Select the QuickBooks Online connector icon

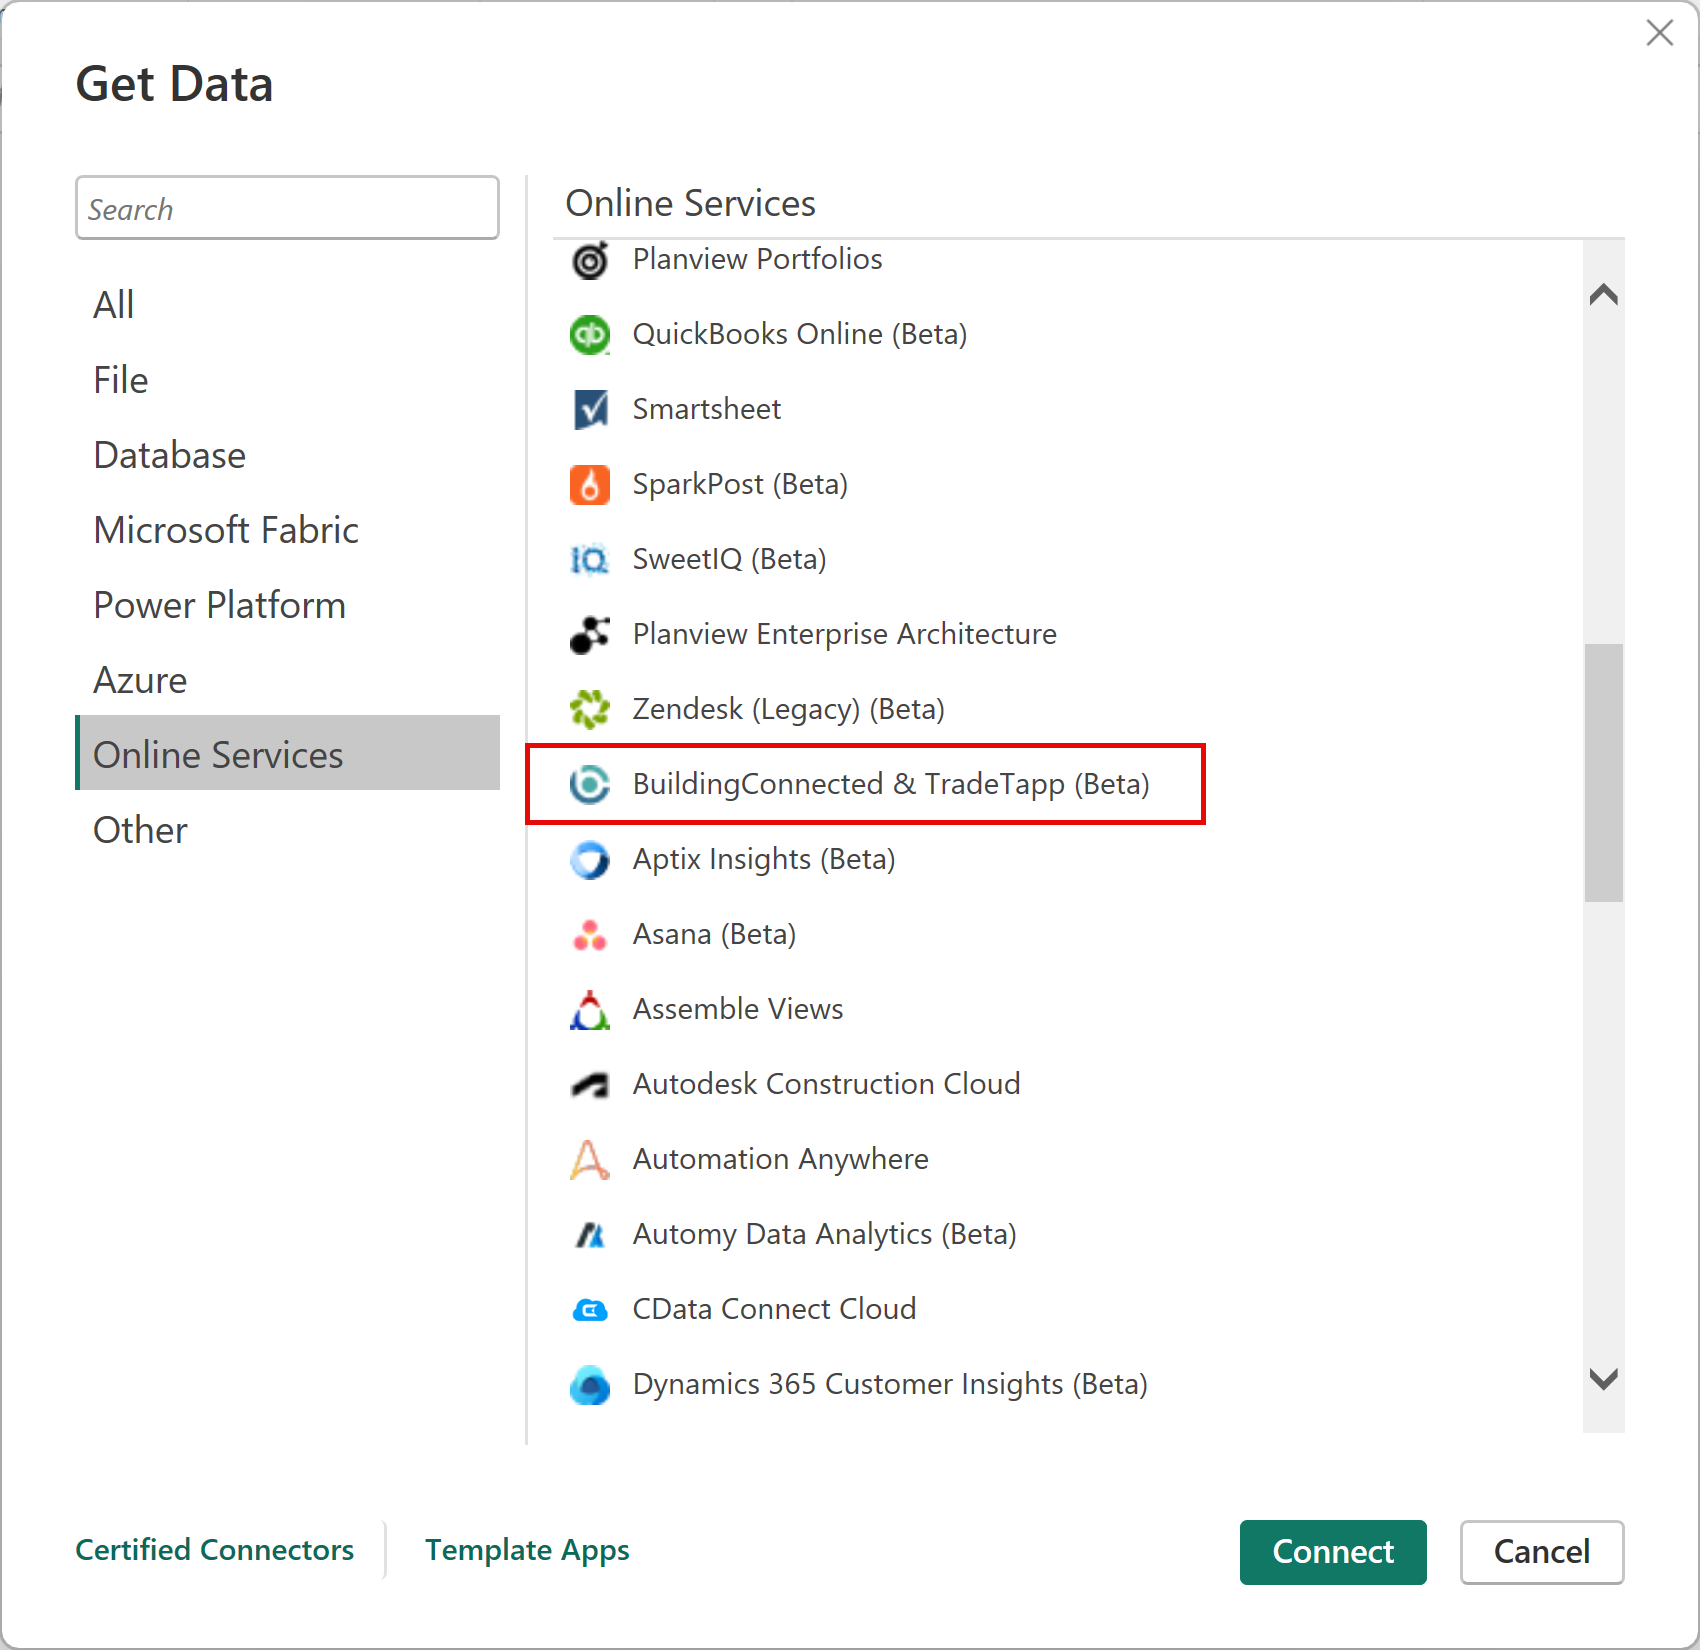(x=590, y=334)
